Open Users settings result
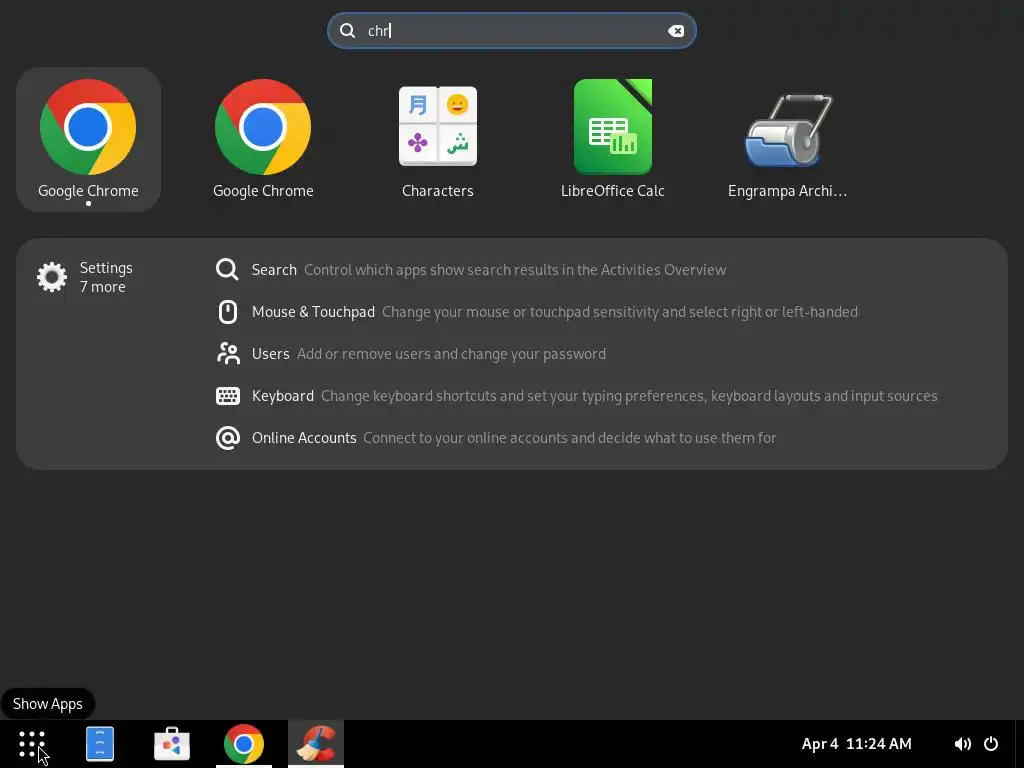1024x768 pixels. click(x=411, y=353)
